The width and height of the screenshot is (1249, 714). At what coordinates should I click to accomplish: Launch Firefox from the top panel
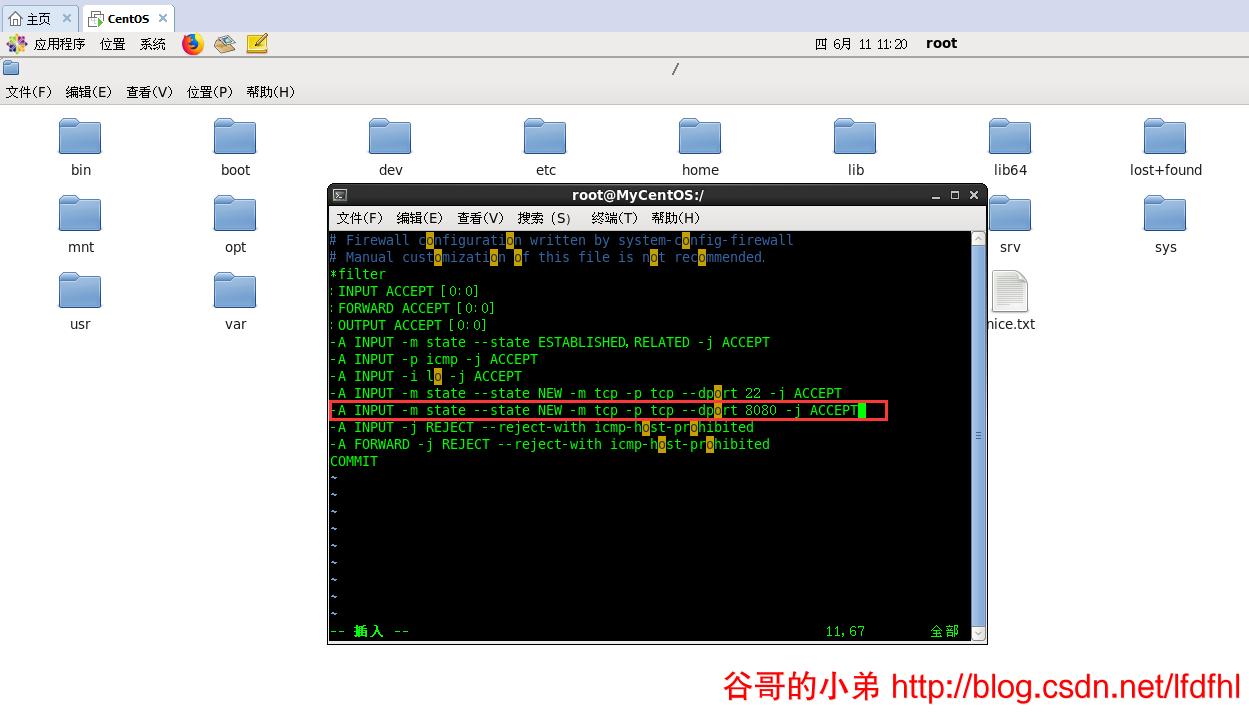pos(193,44)
